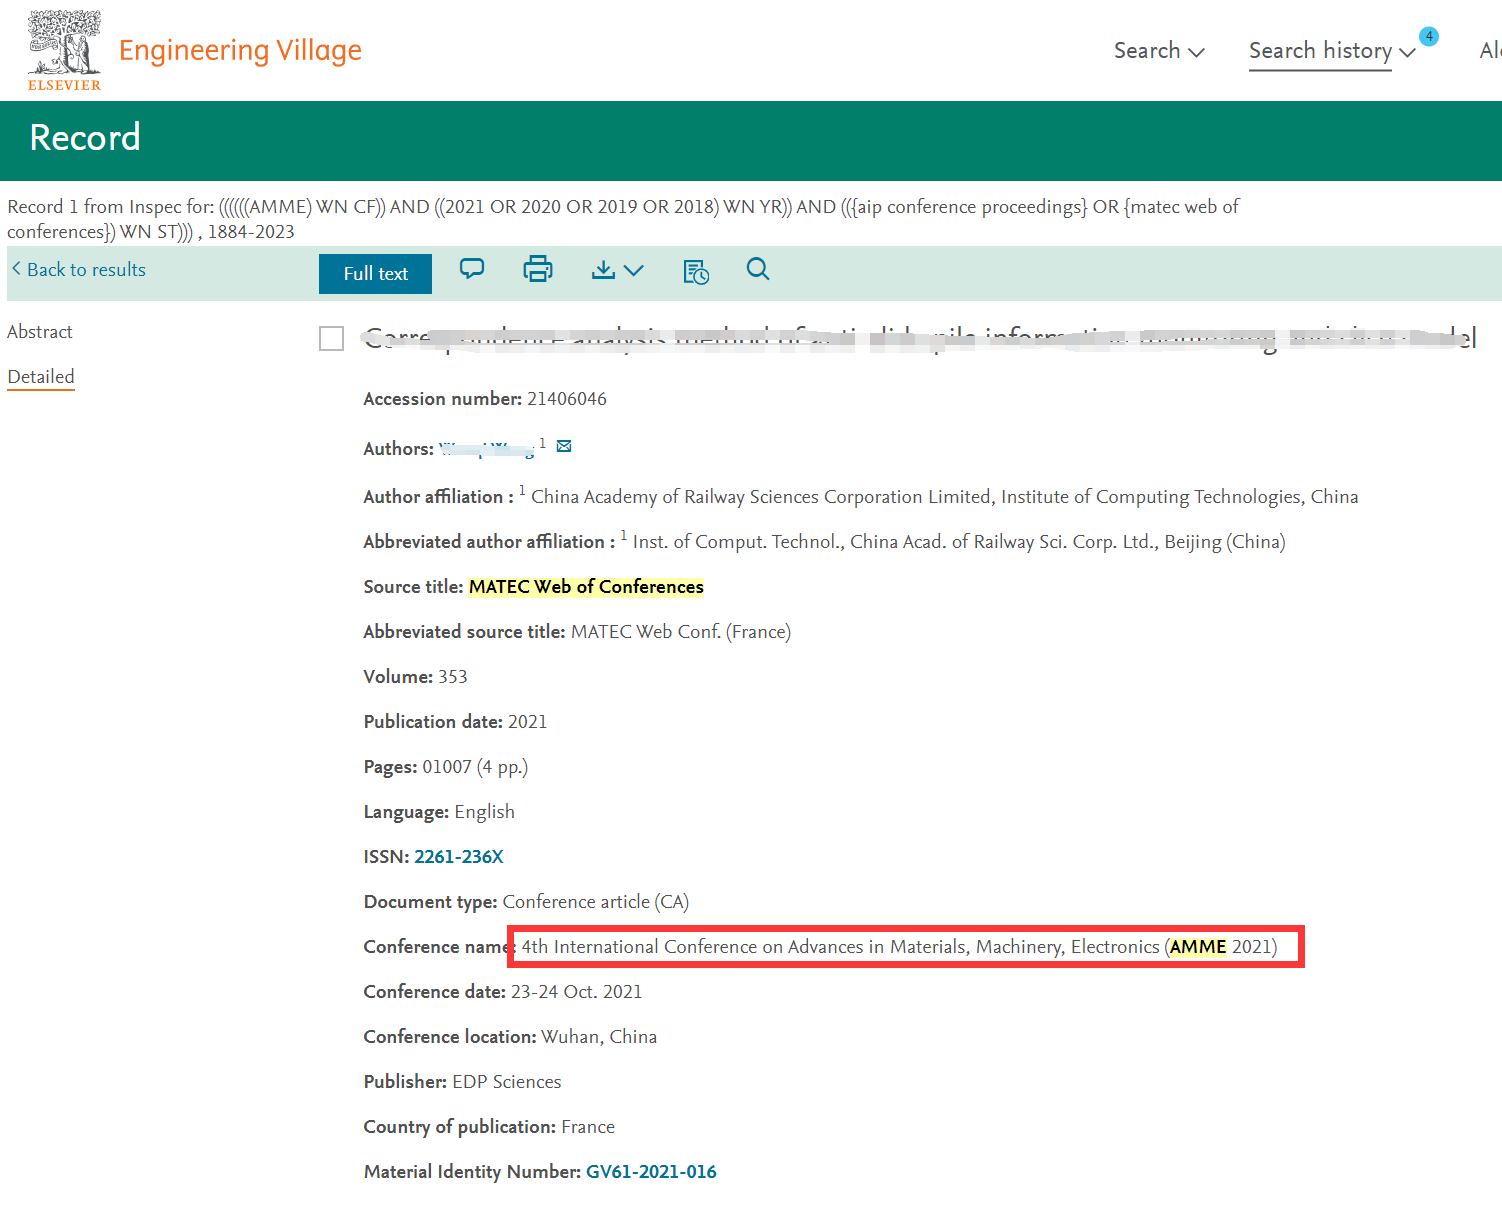This screenshot has height=1205, width=1502.
Task: Click the Record page heading
Action: coord(85,138)
